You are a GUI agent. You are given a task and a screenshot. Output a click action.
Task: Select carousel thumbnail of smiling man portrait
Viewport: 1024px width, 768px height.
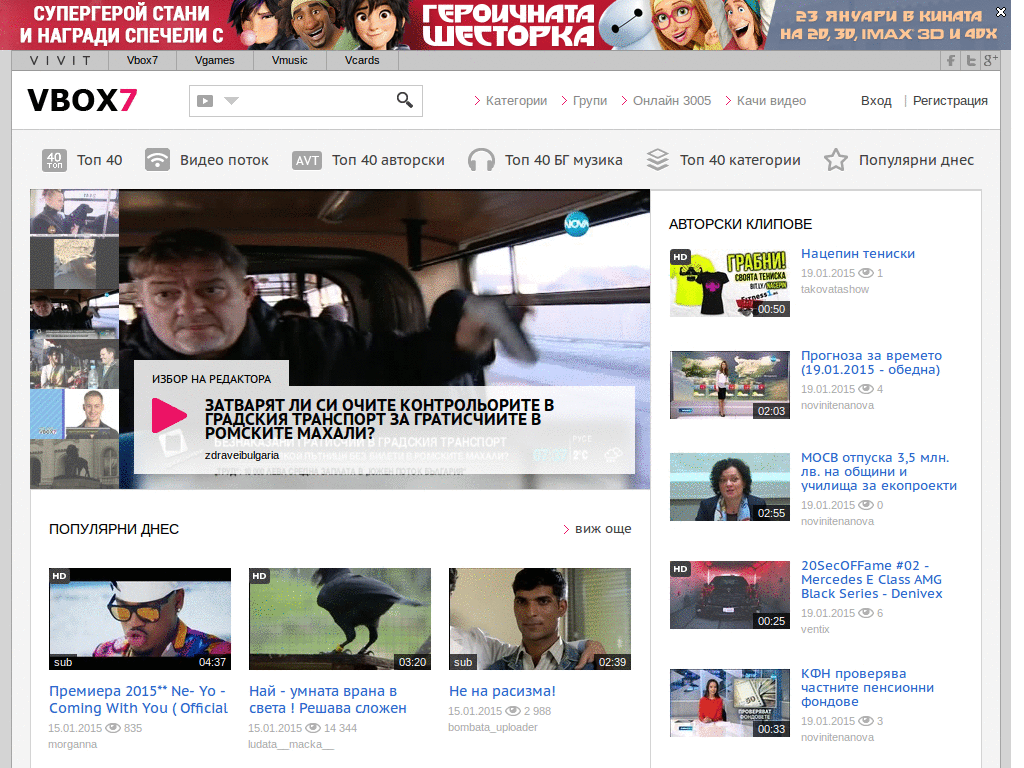(x=74, y=414)
